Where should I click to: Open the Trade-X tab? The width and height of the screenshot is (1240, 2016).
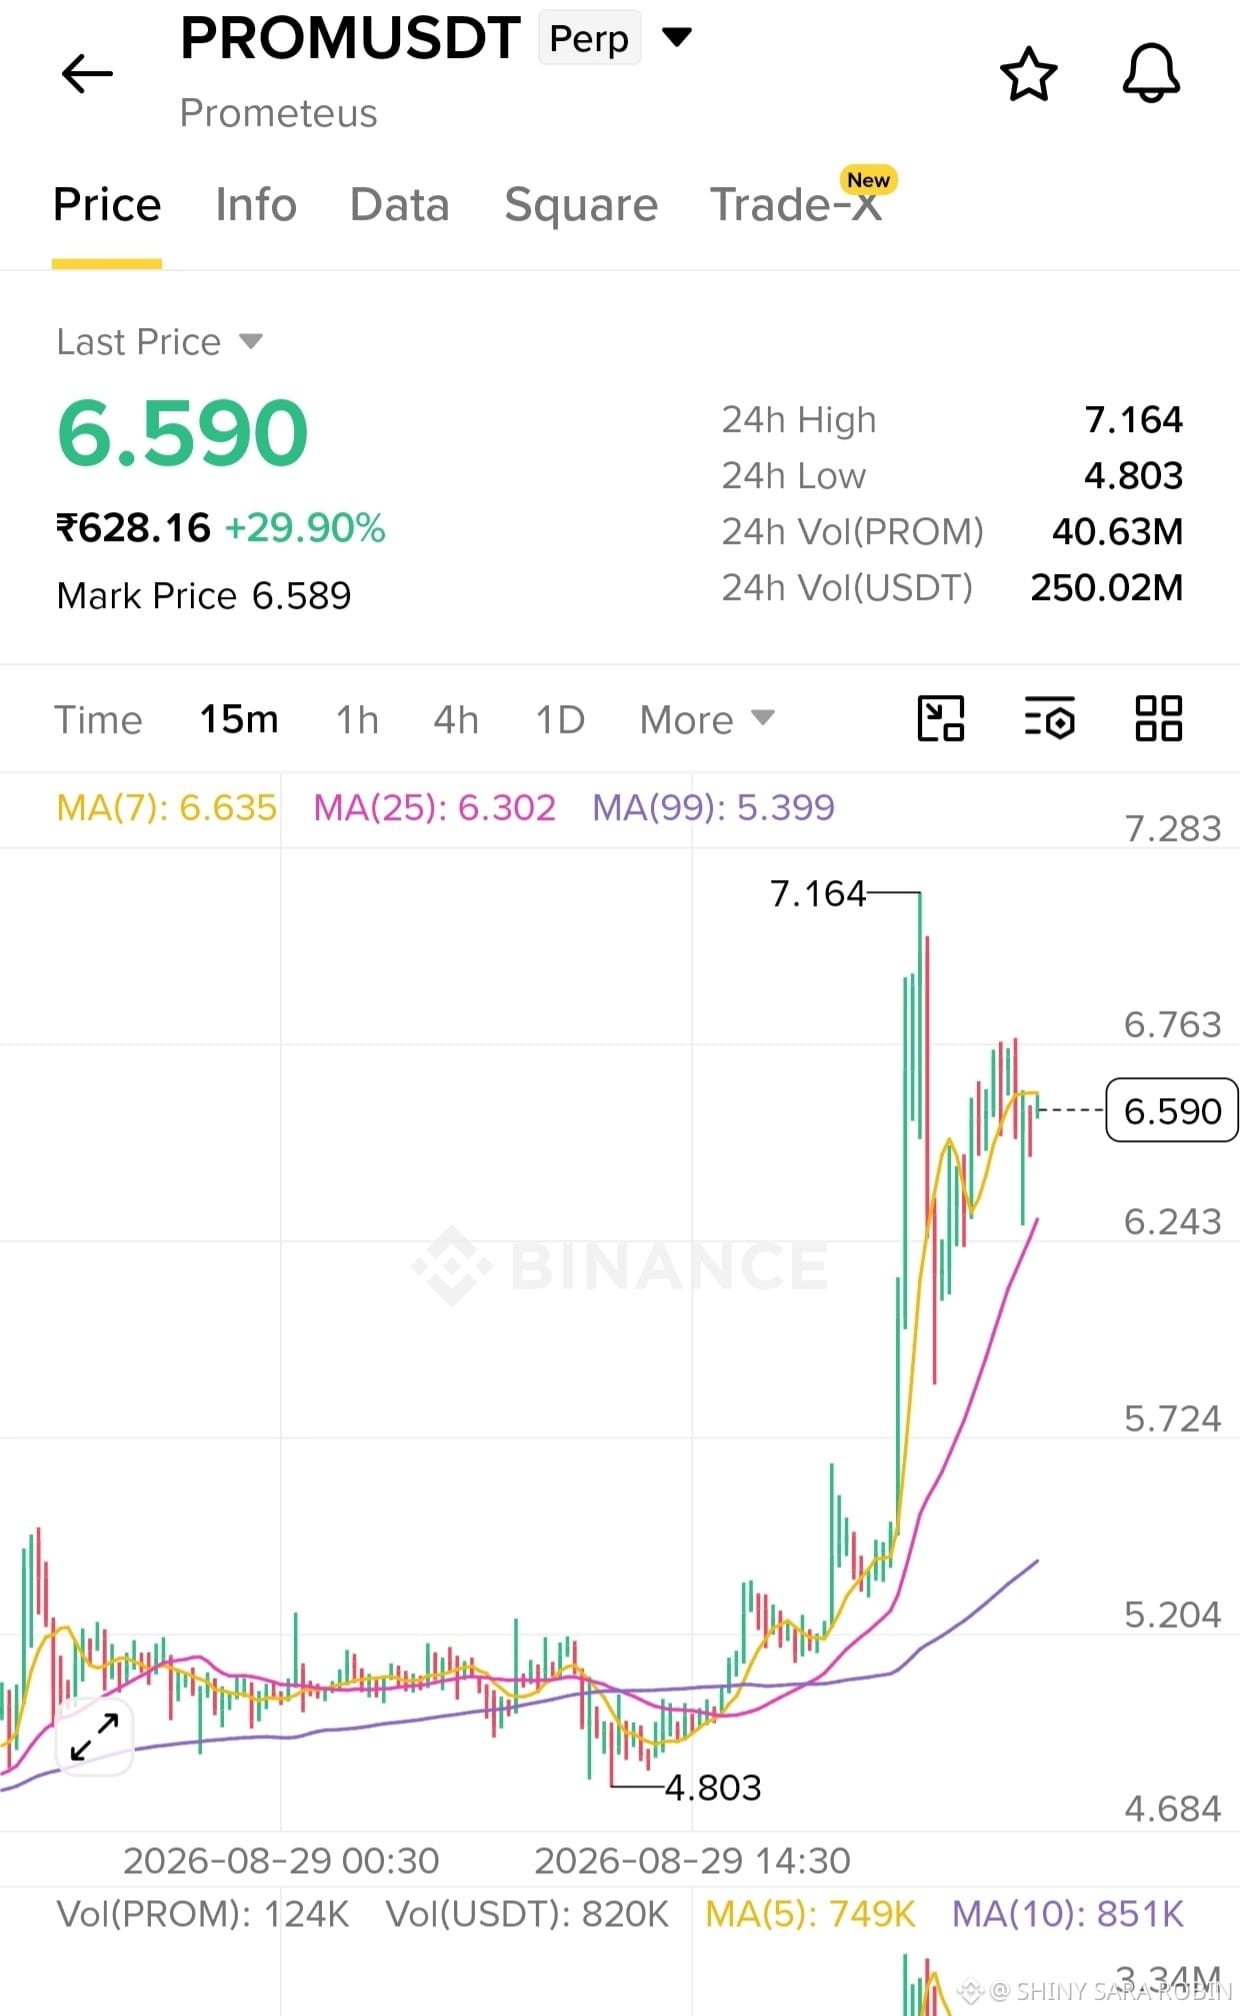(796, 205)
